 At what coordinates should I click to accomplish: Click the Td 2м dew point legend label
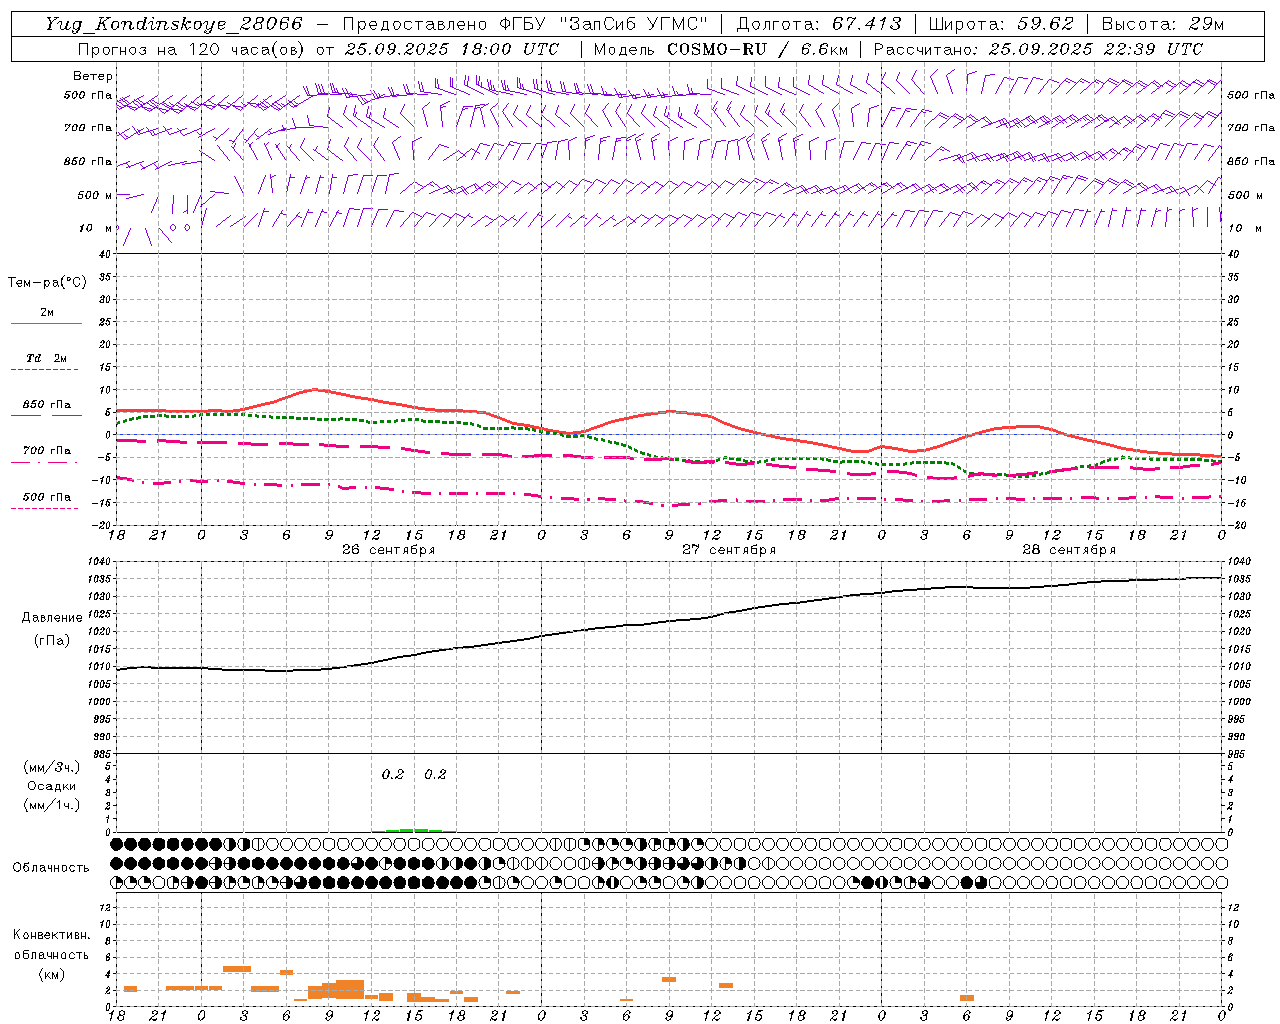(47, 358)
